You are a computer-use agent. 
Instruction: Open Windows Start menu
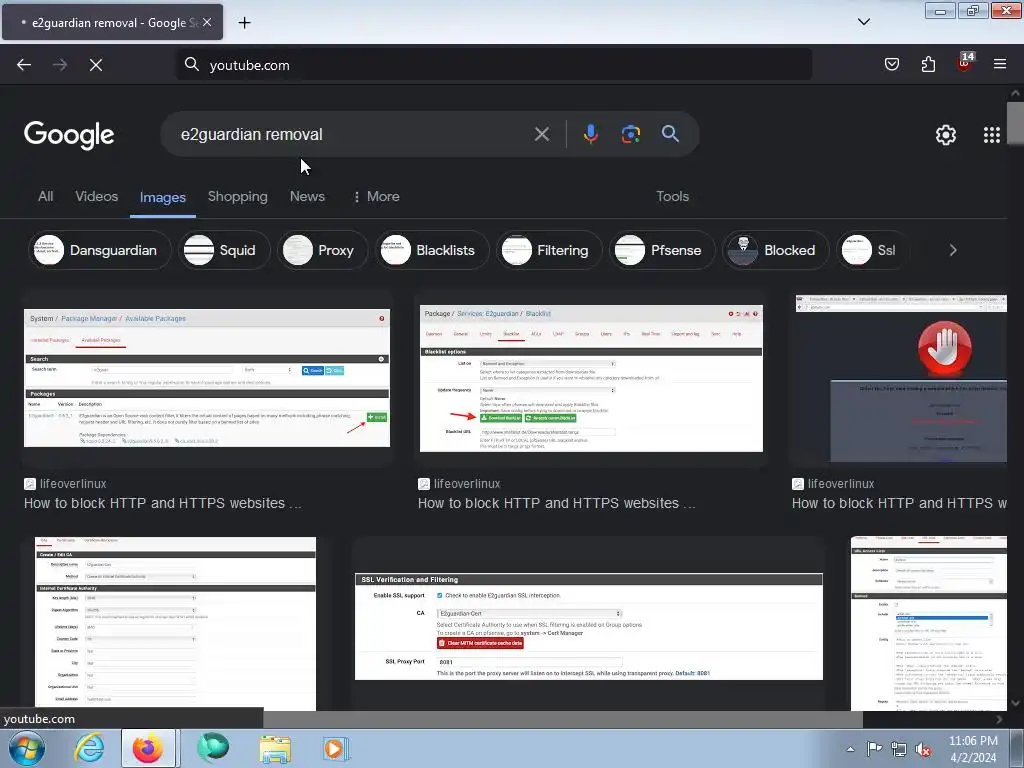[27, 748]
